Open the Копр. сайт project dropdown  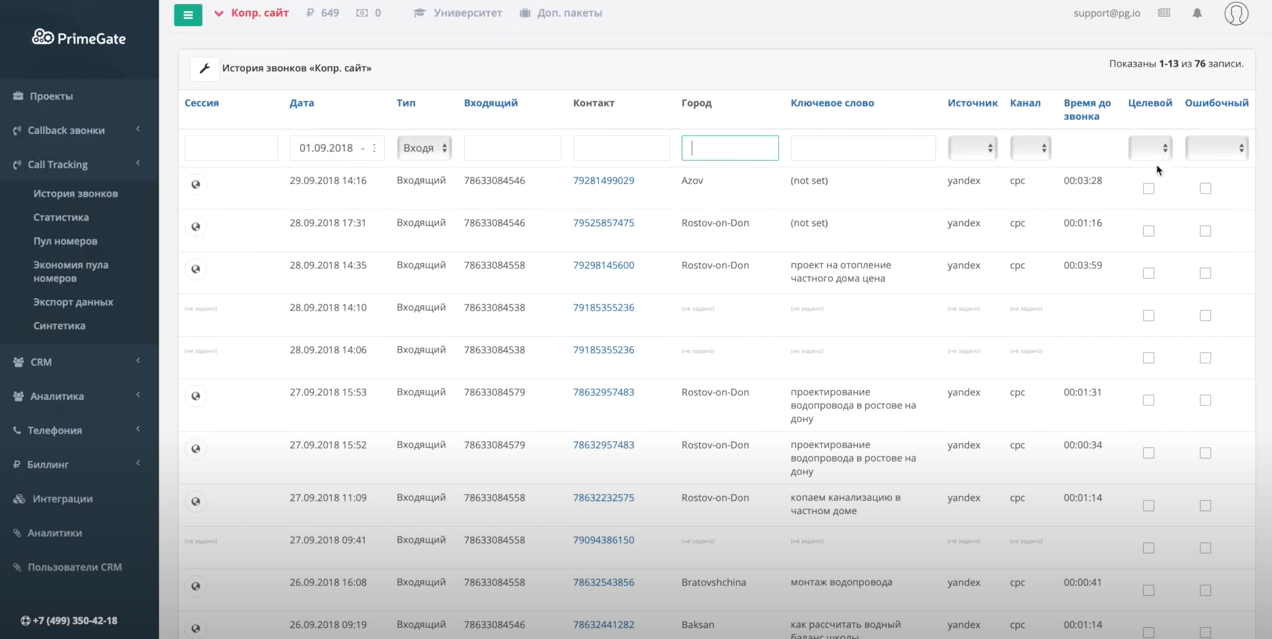pos(251,13)
